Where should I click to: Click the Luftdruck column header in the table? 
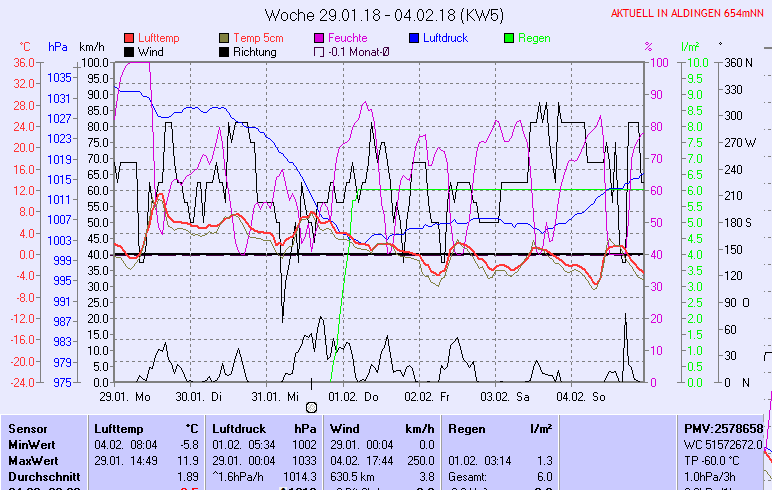coord(240,428)
